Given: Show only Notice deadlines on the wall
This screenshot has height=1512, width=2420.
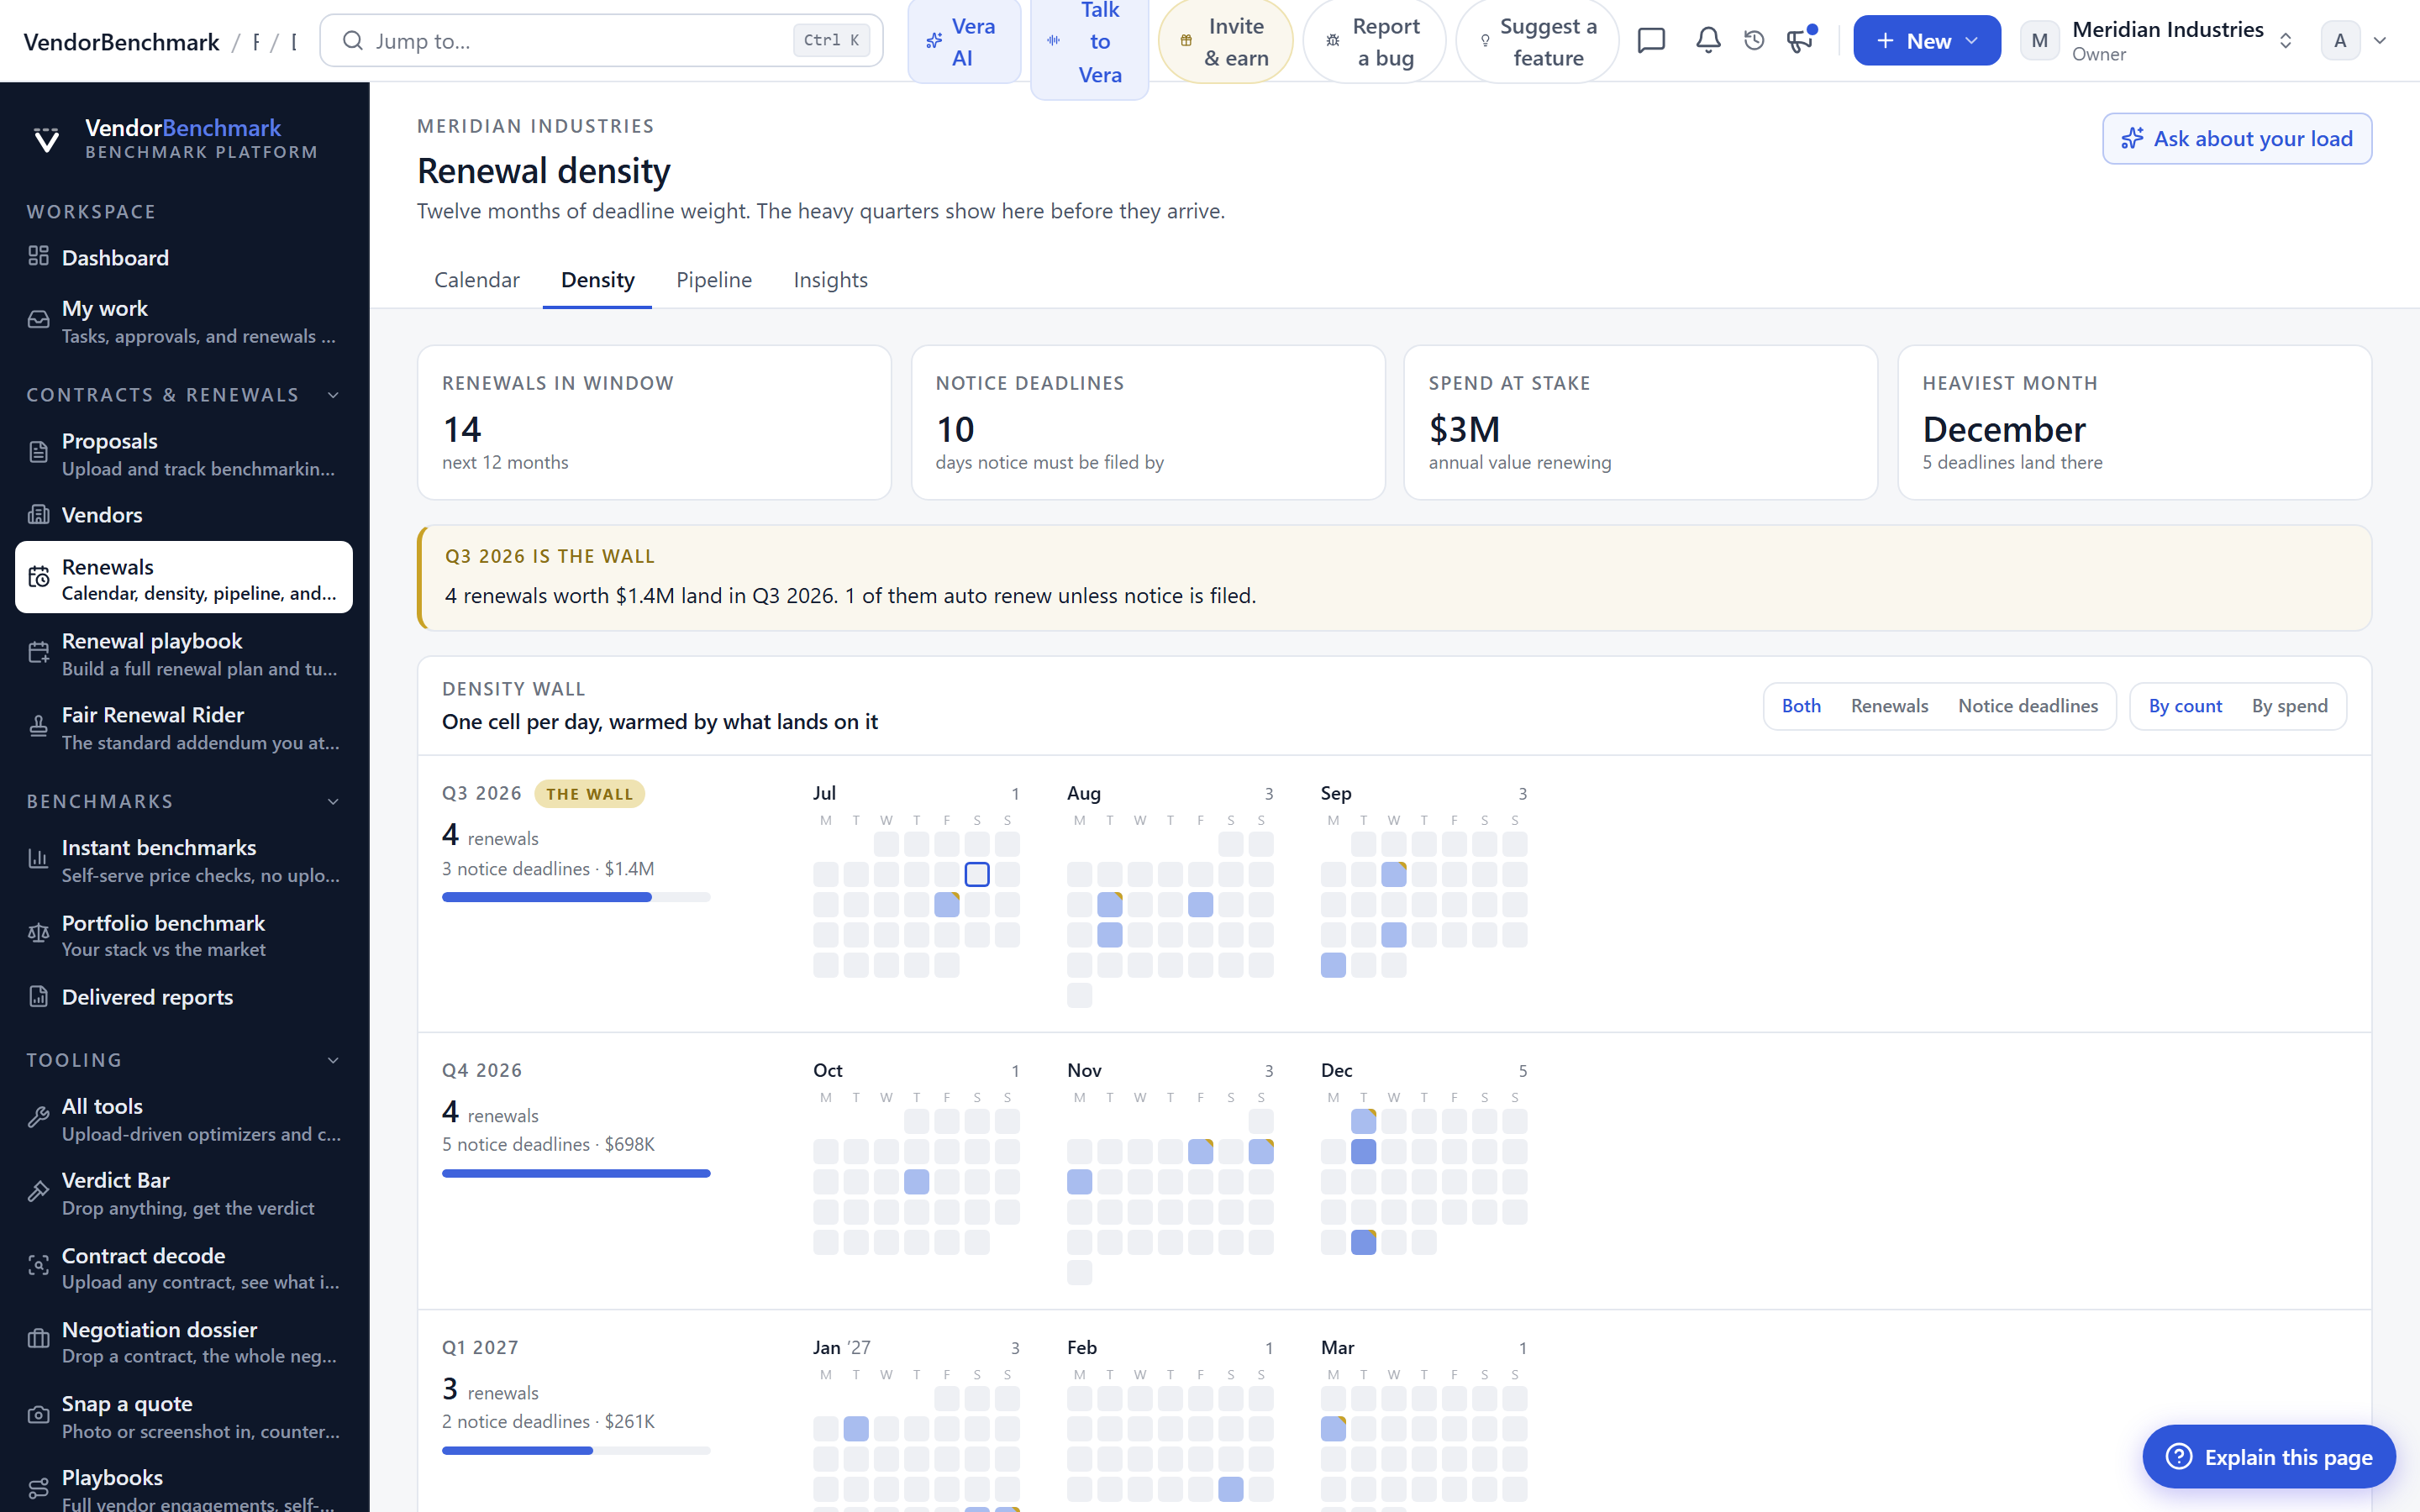Looking at the screenshot, I should [2027, 706].
